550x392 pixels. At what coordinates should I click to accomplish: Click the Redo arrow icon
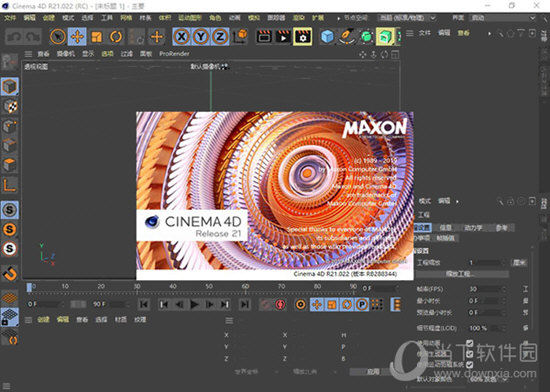click(x=33, y=36)
